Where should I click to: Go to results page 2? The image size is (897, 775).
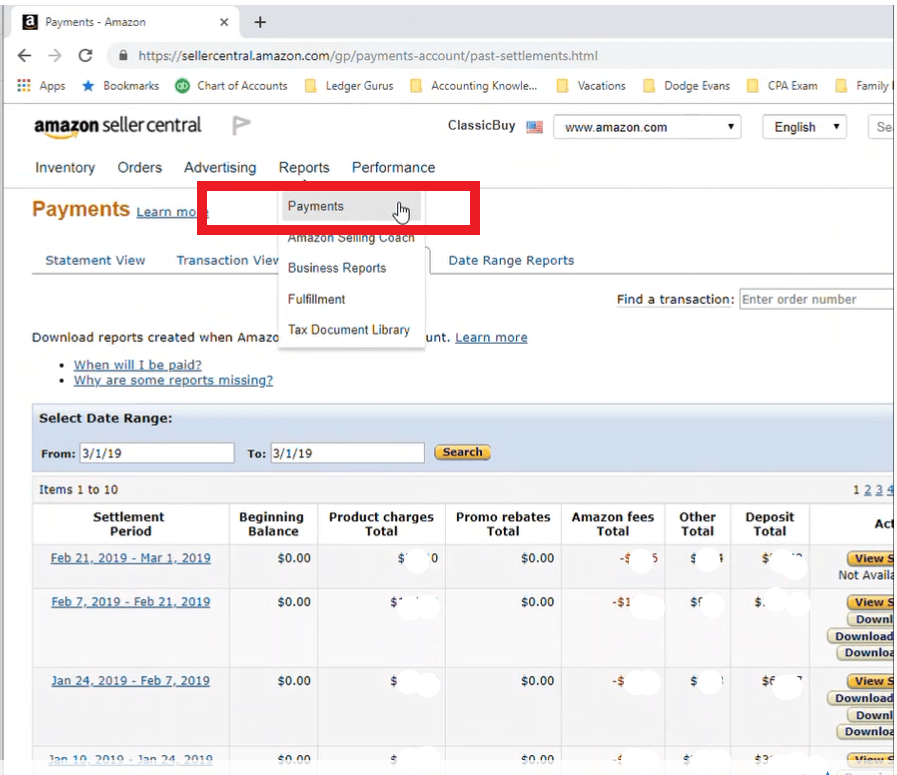tap(868, 490)
